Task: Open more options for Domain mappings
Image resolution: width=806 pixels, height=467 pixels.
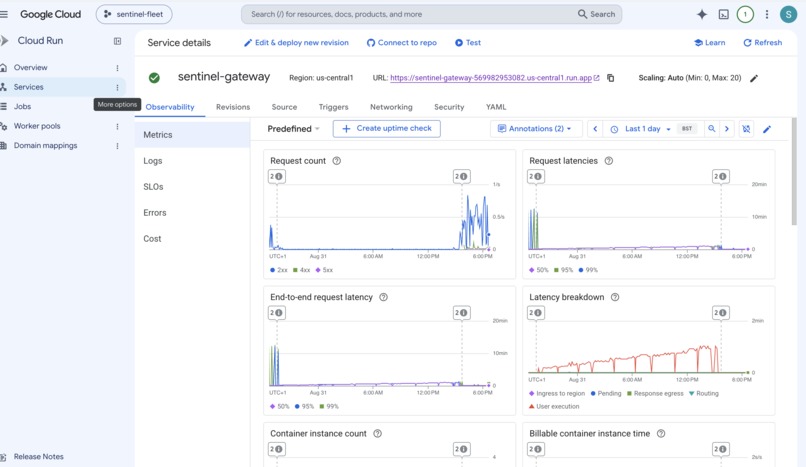Action: pyautogui.click(x=117, y=146)
